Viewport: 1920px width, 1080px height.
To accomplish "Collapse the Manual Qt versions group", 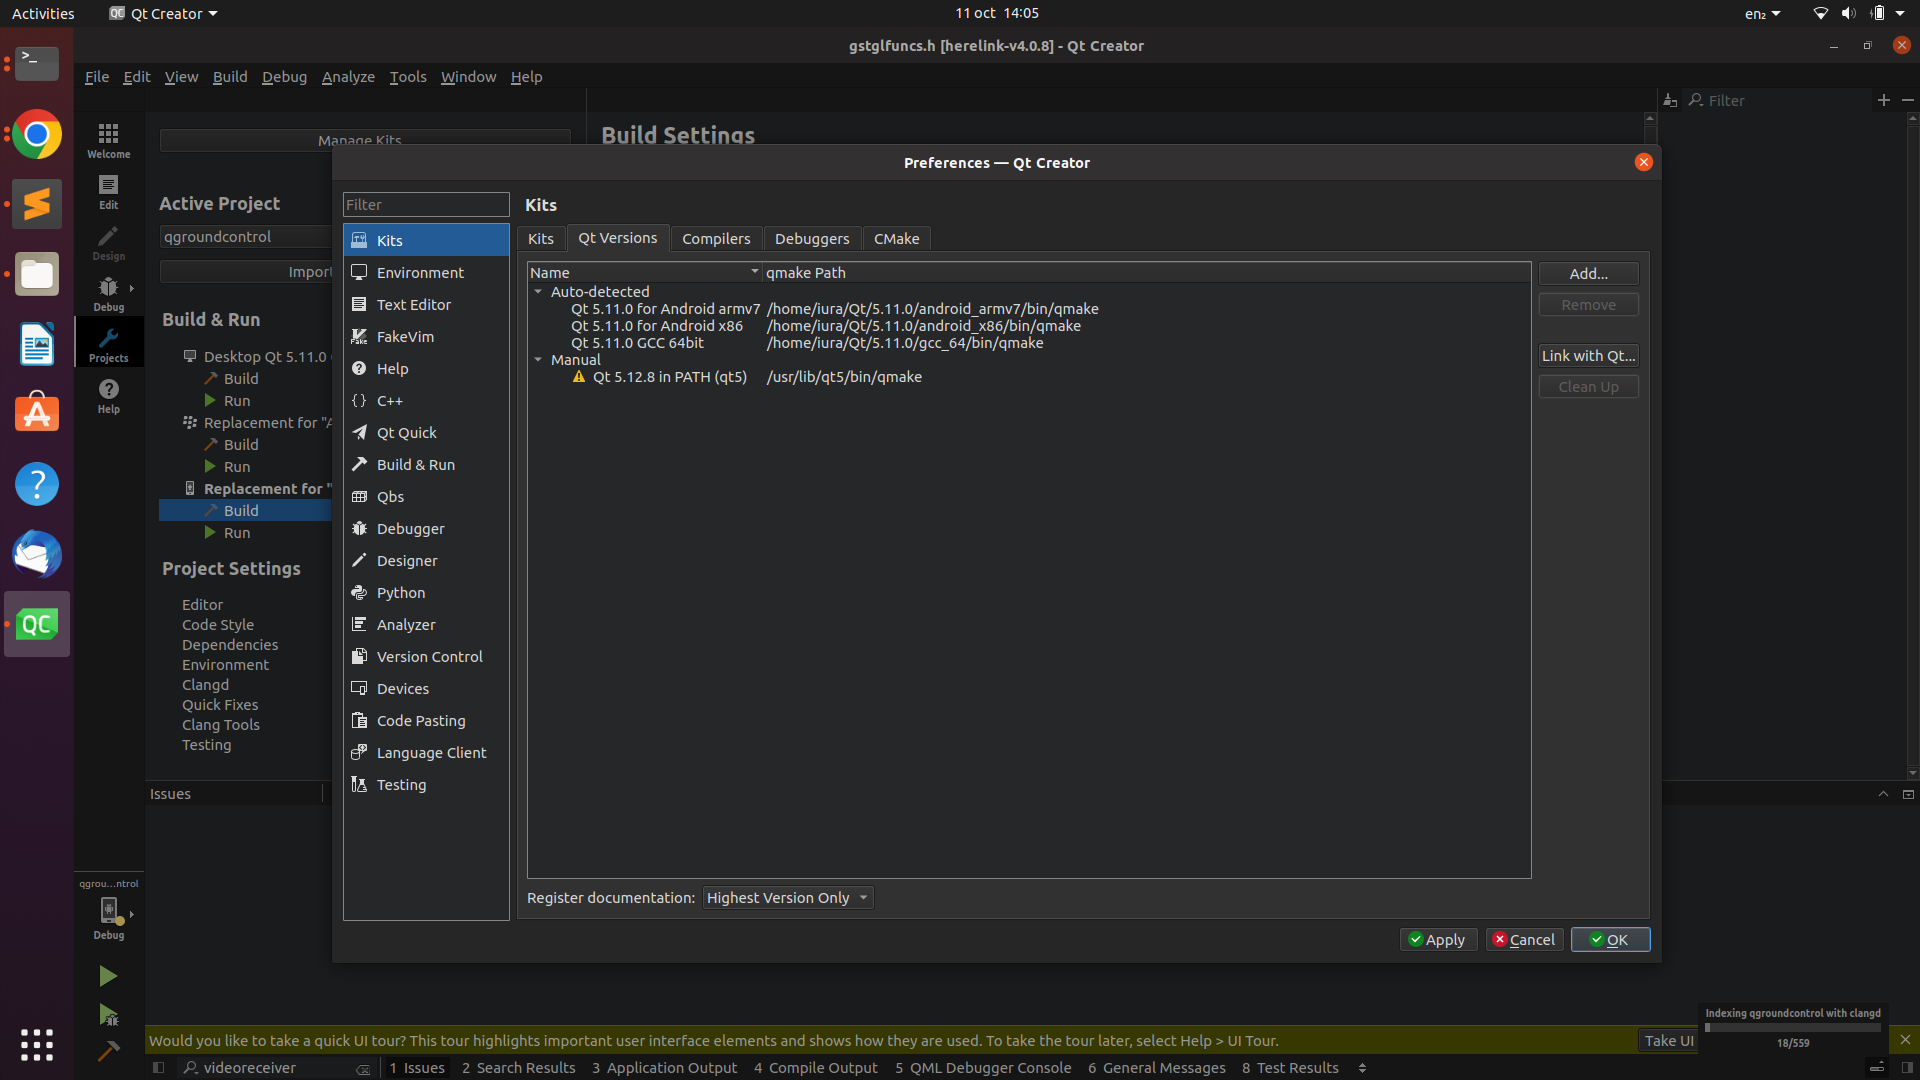I will (540, 359).
